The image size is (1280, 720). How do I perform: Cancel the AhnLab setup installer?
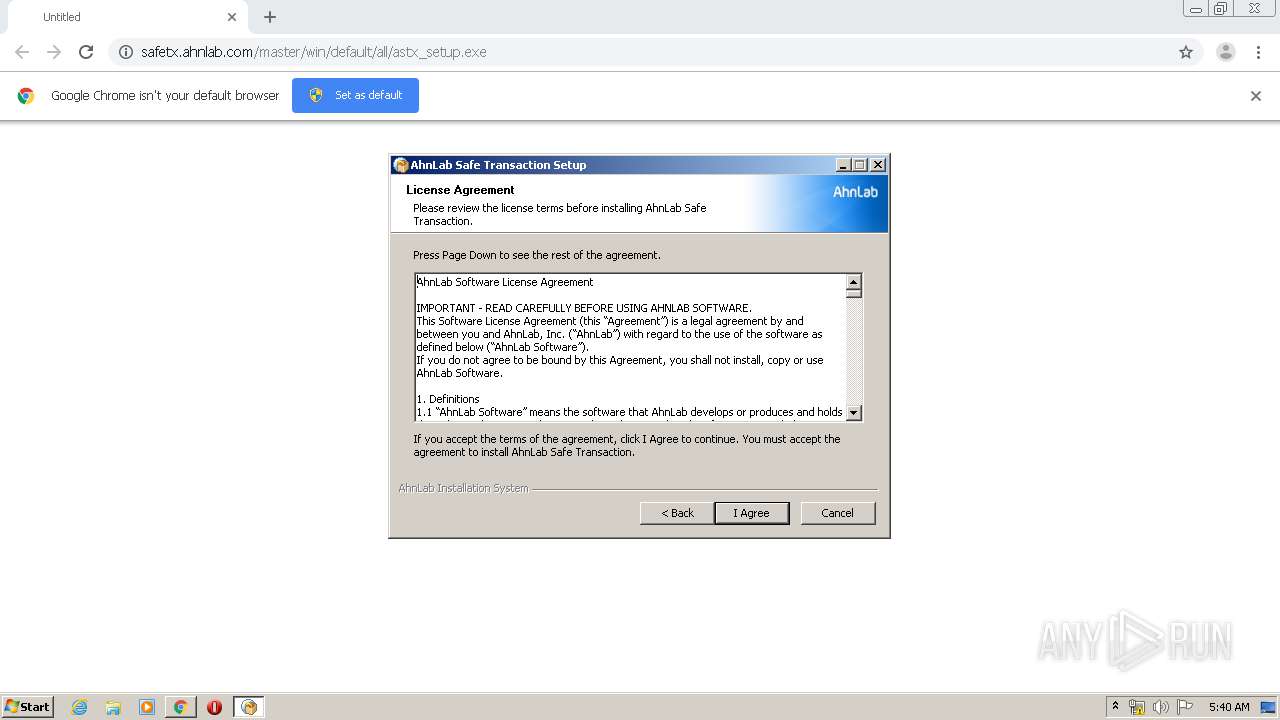pyautogui.click(x=838, y=513)
